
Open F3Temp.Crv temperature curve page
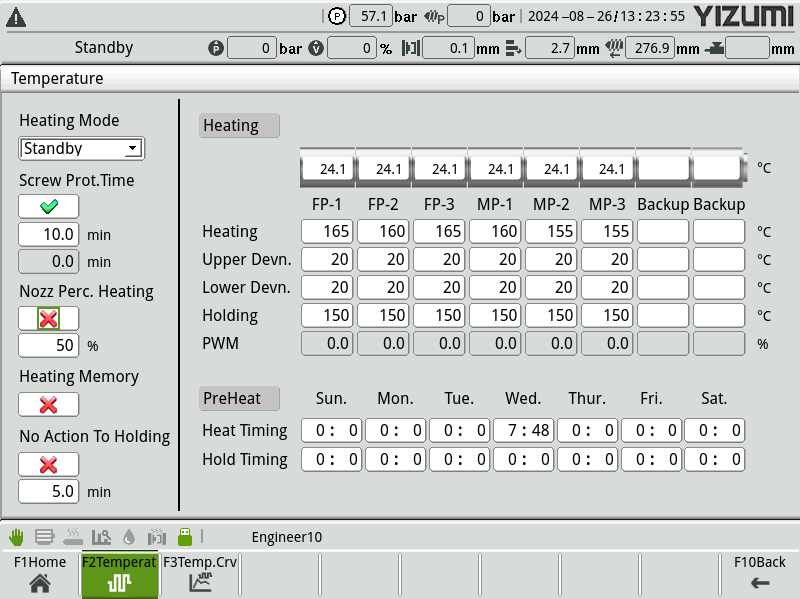pos(200,575)
